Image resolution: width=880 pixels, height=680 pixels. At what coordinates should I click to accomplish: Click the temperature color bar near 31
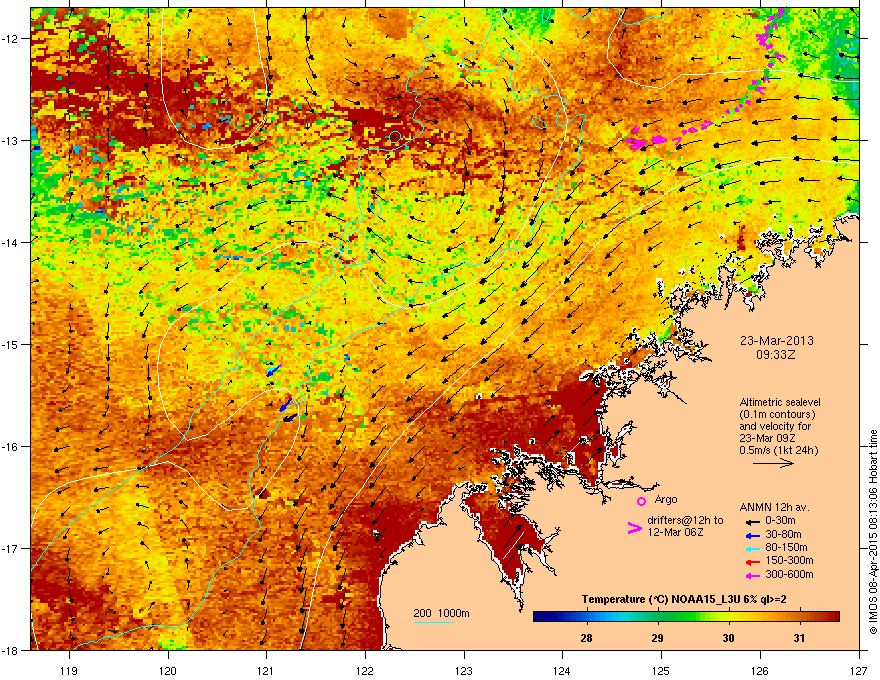[799, 617]
